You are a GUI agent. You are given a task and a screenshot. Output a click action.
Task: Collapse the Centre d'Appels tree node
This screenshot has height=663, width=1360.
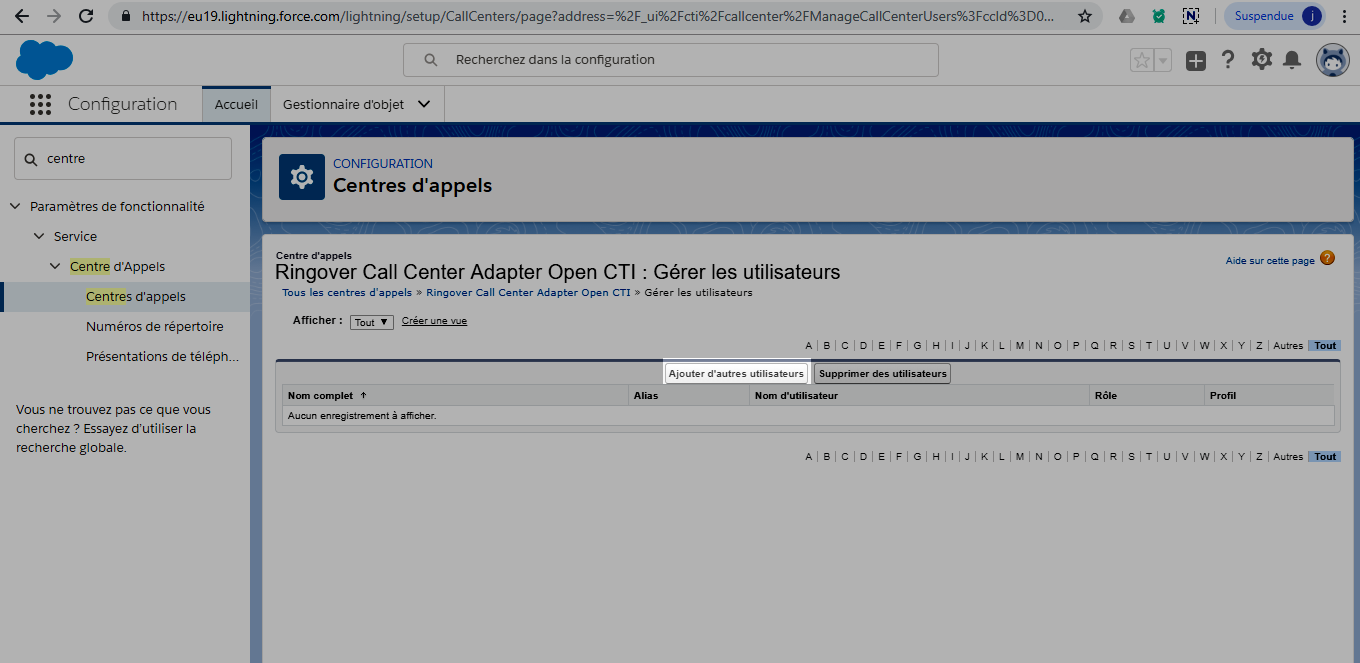[x=55, y=266]
